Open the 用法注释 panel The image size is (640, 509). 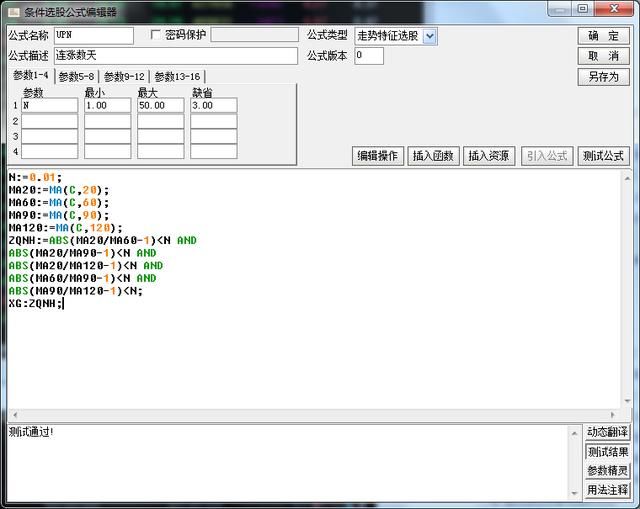607,490
